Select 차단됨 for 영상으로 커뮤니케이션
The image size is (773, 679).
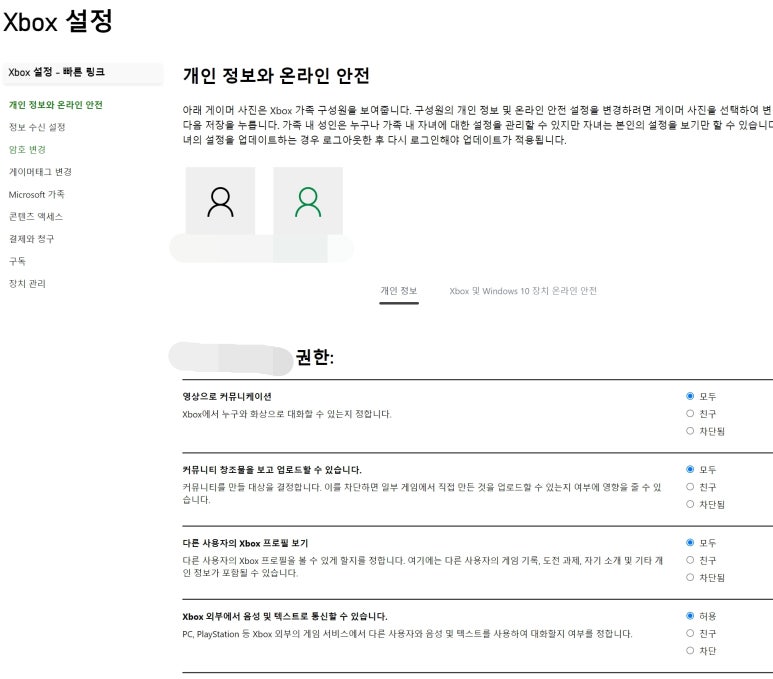tap(690, 430)
